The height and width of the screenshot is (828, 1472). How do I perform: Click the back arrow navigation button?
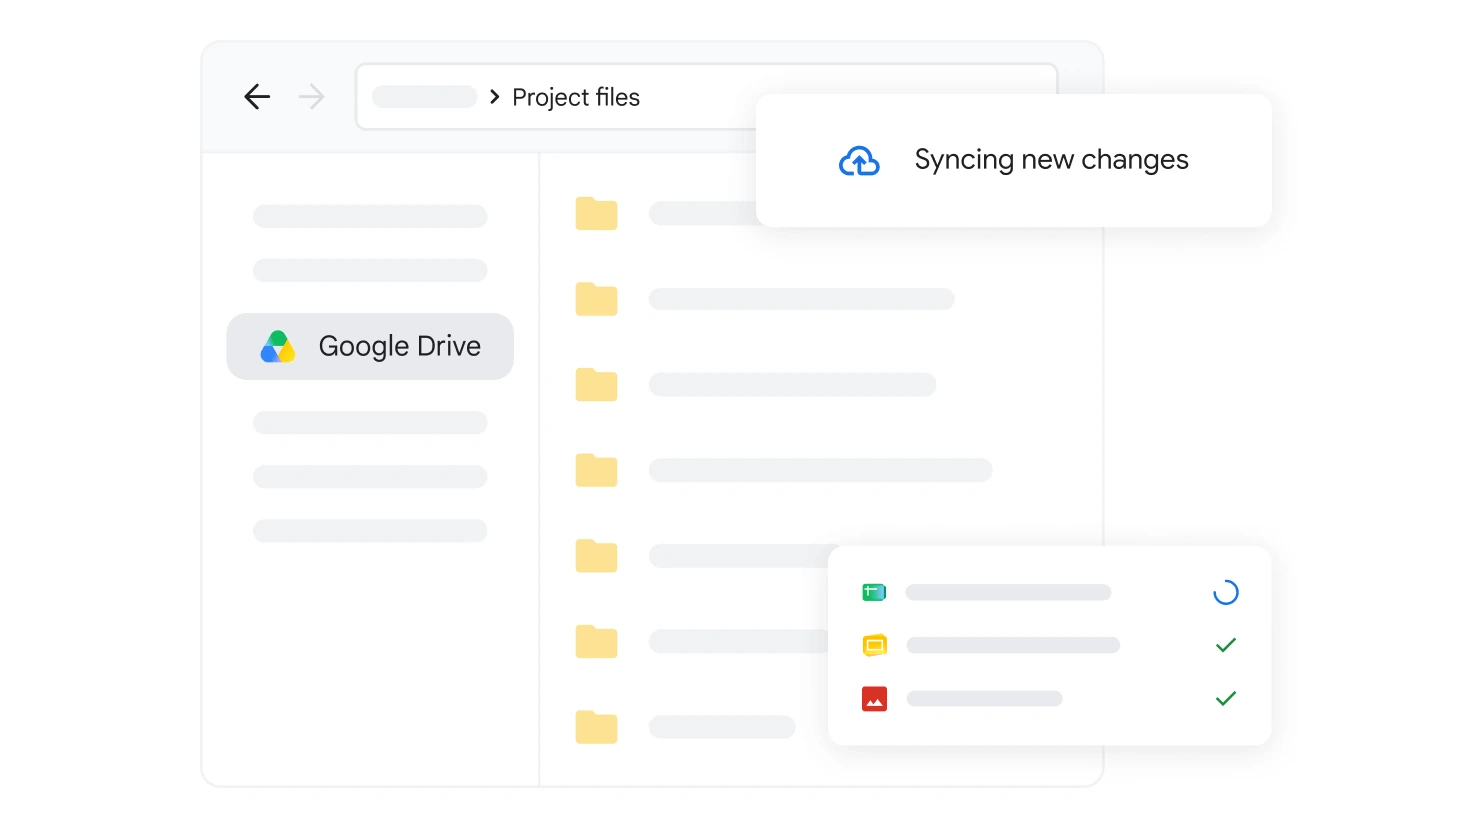coord(257,97)
